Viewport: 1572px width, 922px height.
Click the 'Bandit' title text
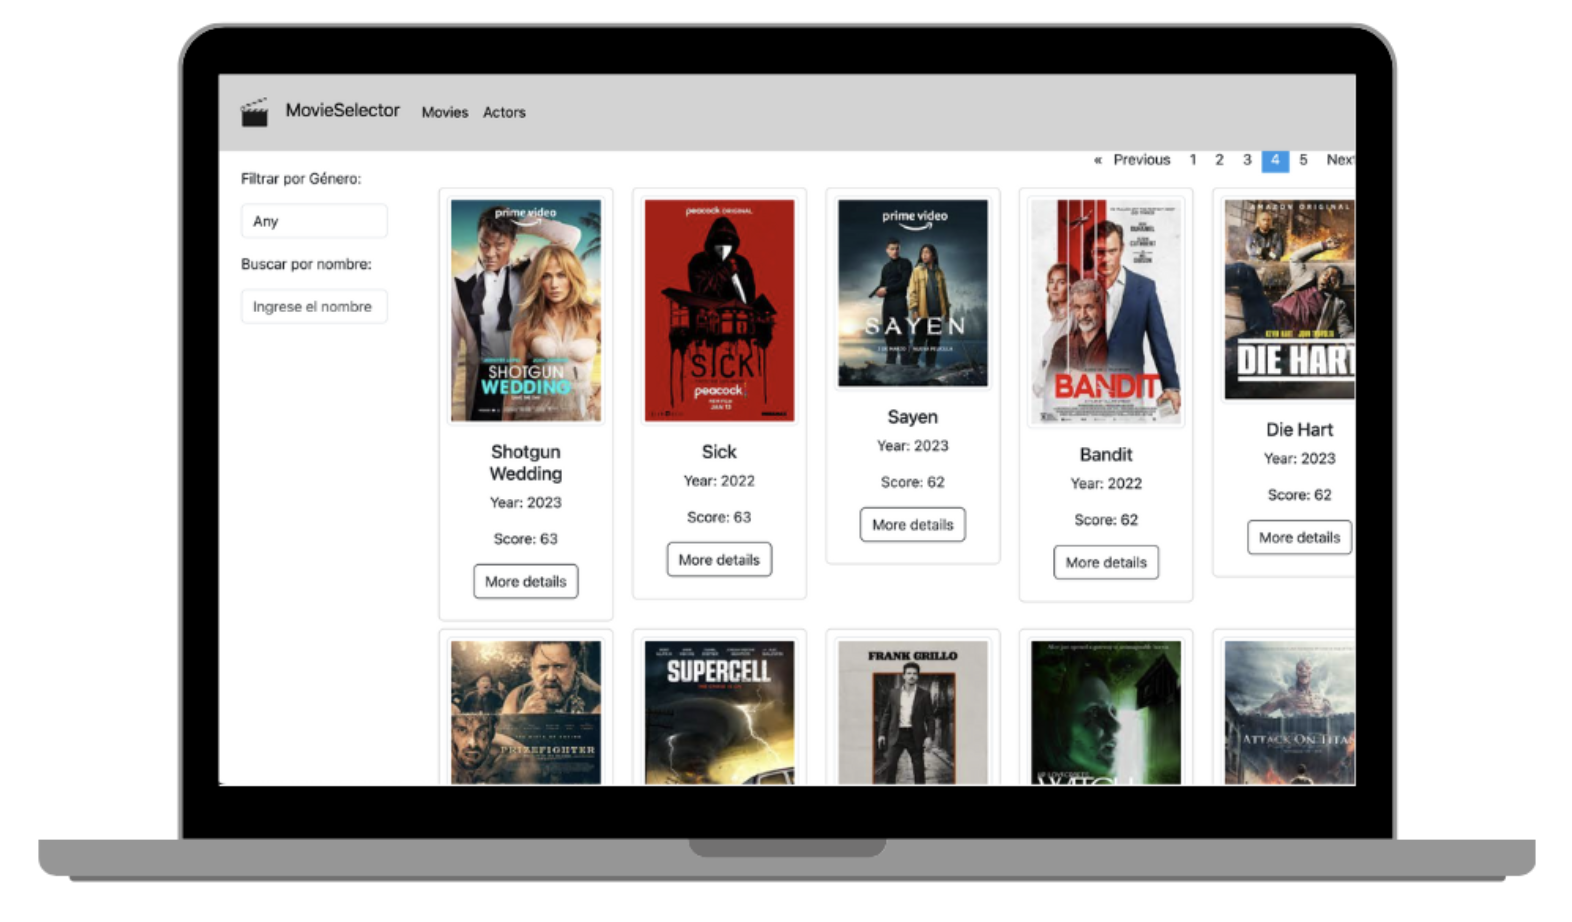1106,454
